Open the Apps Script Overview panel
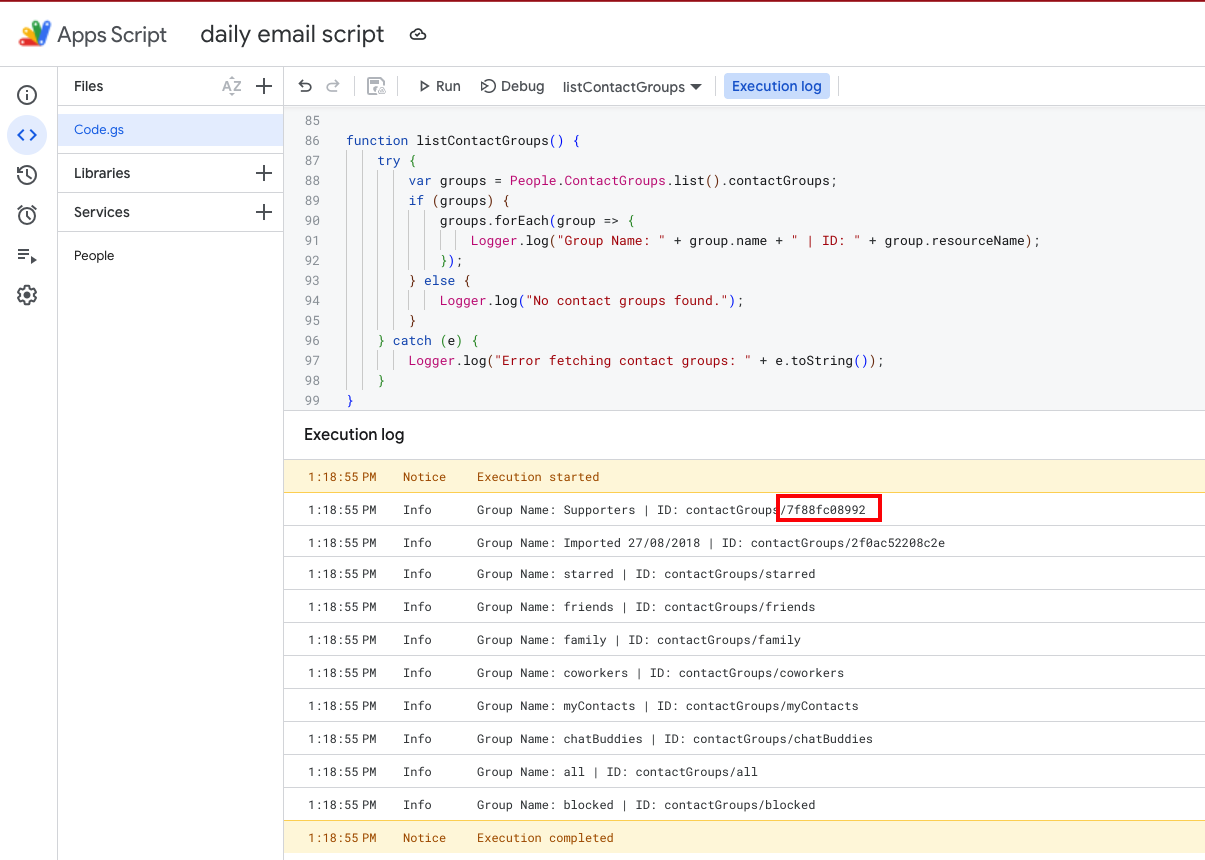The image size is (1205, 860). point(27,95)
